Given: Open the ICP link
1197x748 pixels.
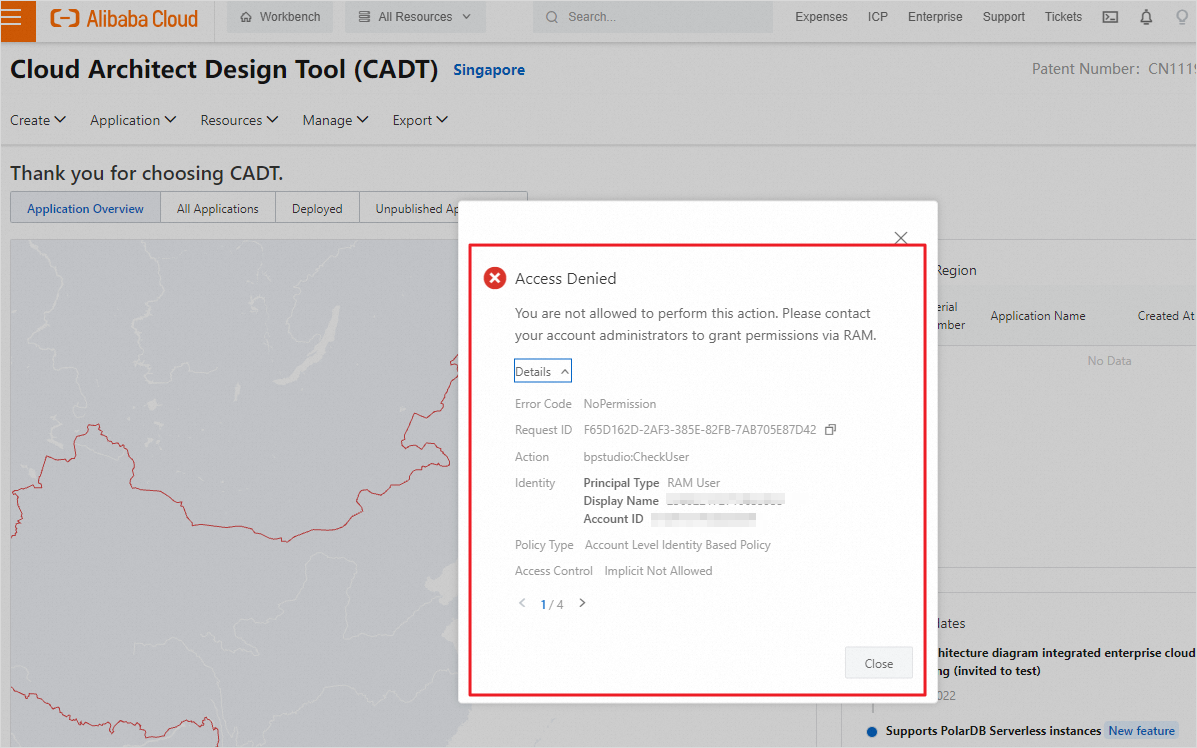Looking at the screenshot, I should 877,17.
